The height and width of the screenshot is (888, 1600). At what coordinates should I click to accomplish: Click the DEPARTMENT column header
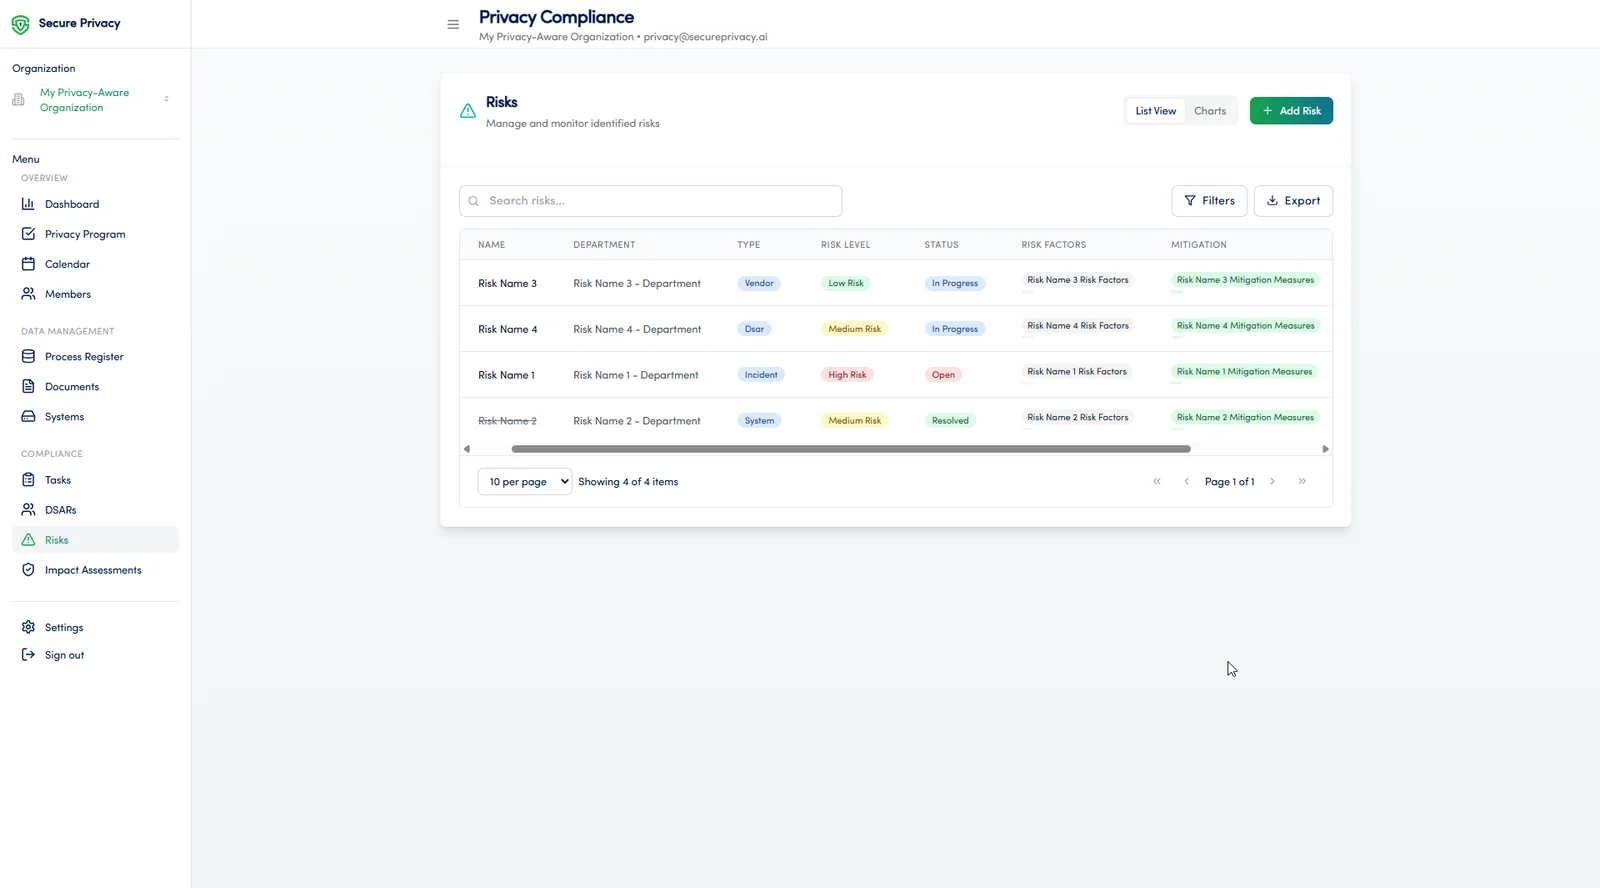(x=604, y=245)
